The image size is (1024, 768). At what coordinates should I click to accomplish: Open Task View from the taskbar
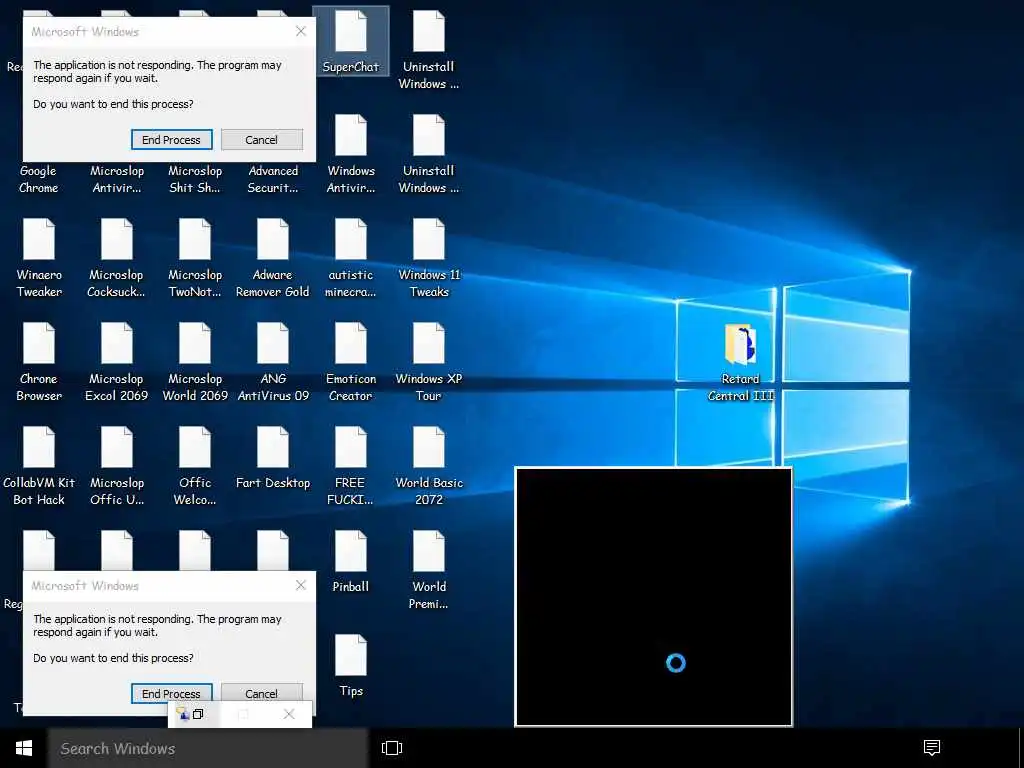tap(392, 748)
